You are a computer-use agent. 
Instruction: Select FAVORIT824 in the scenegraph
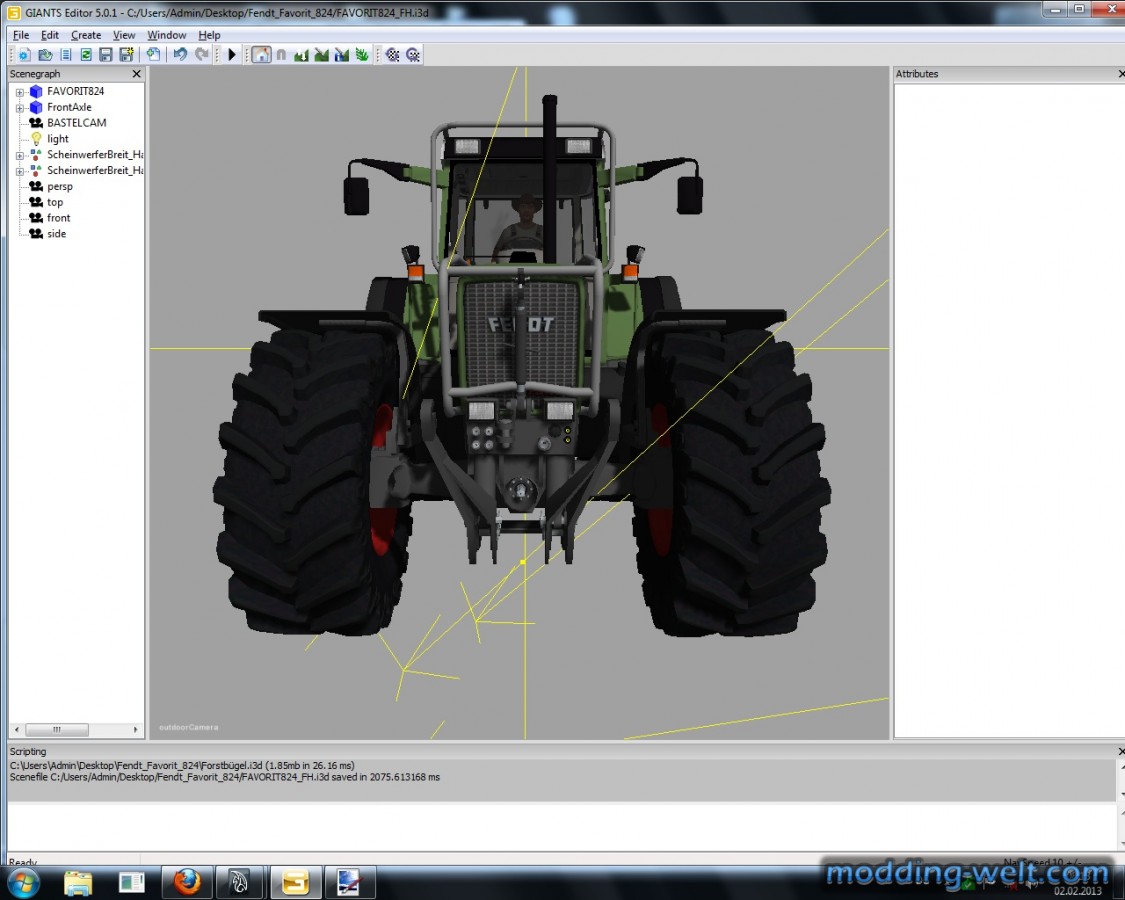(x=75, y=91)
